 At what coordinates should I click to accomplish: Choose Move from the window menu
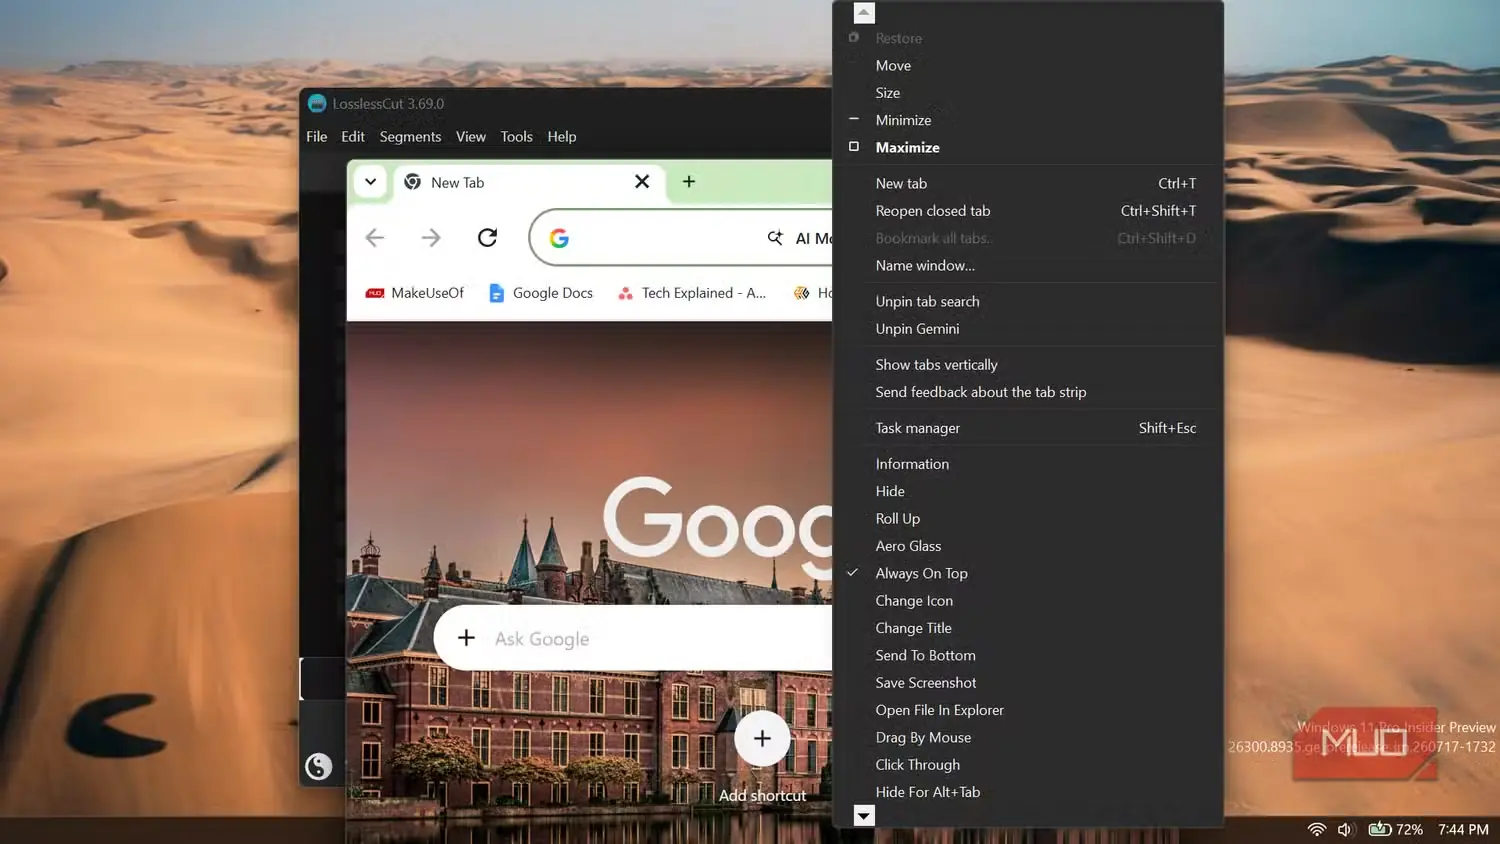click(x=1028, y=66)
